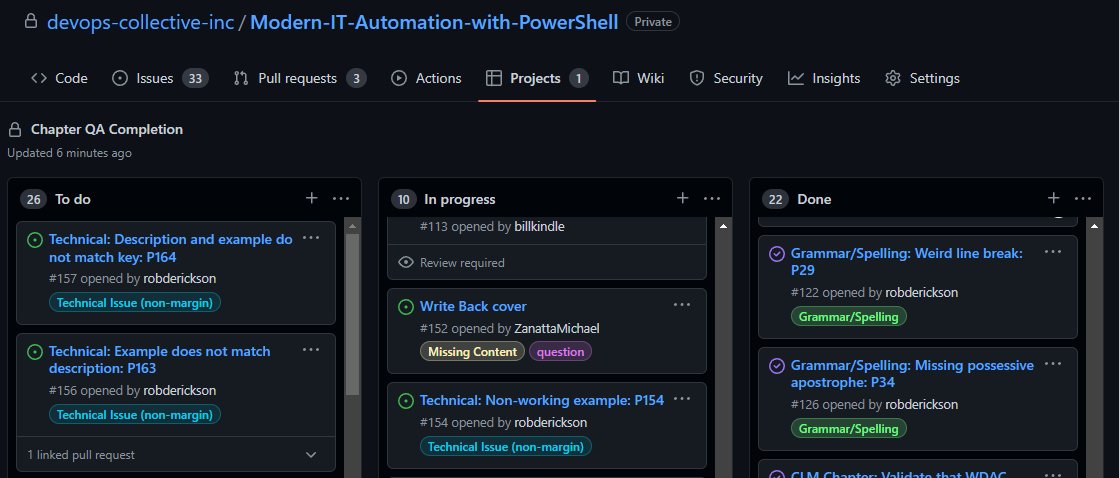1119x478 pixels.
Task: Click the Projects count badge 1
Action: [579, 78]
